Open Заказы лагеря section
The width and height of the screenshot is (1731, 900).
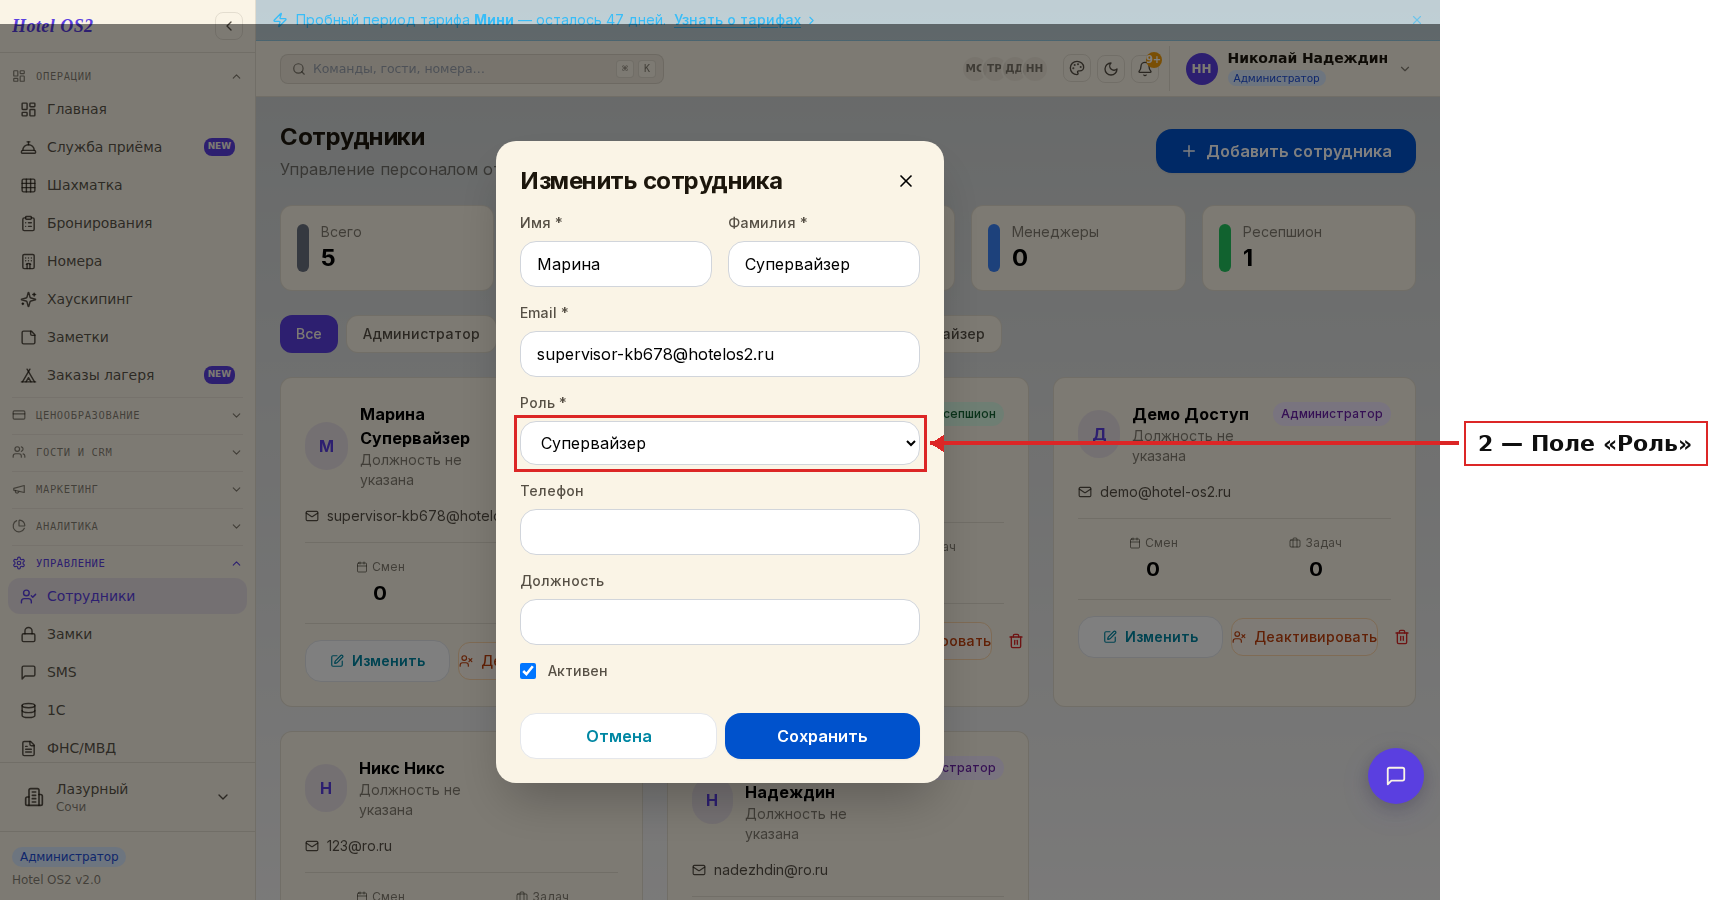point(127,375)
